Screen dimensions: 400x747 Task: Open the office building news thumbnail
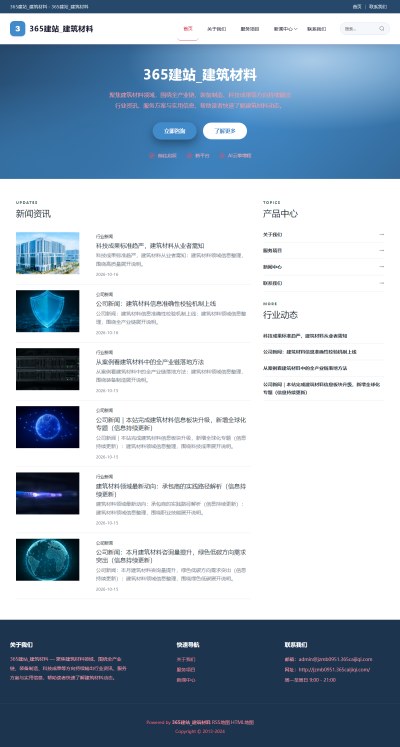(48, 253)
